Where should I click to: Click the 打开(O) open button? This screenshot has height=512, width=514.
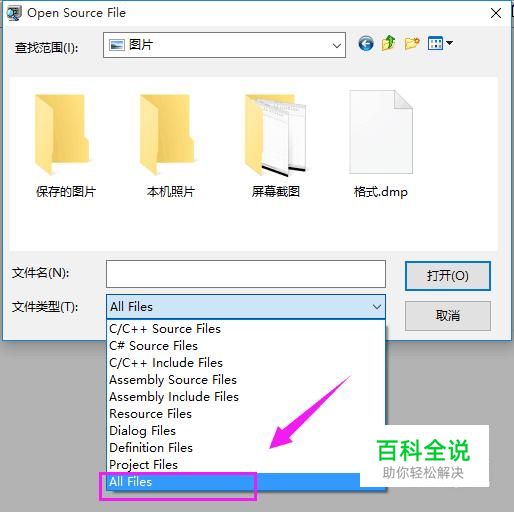[448, 276]
